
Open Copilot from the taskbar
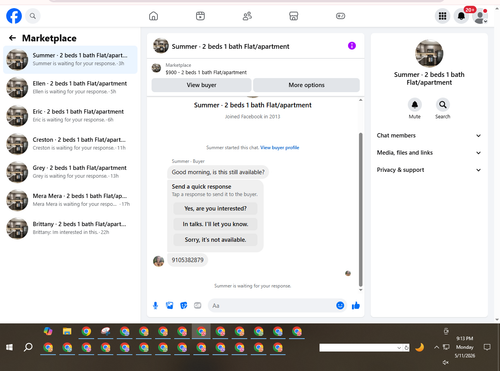(x=48, y=331)
